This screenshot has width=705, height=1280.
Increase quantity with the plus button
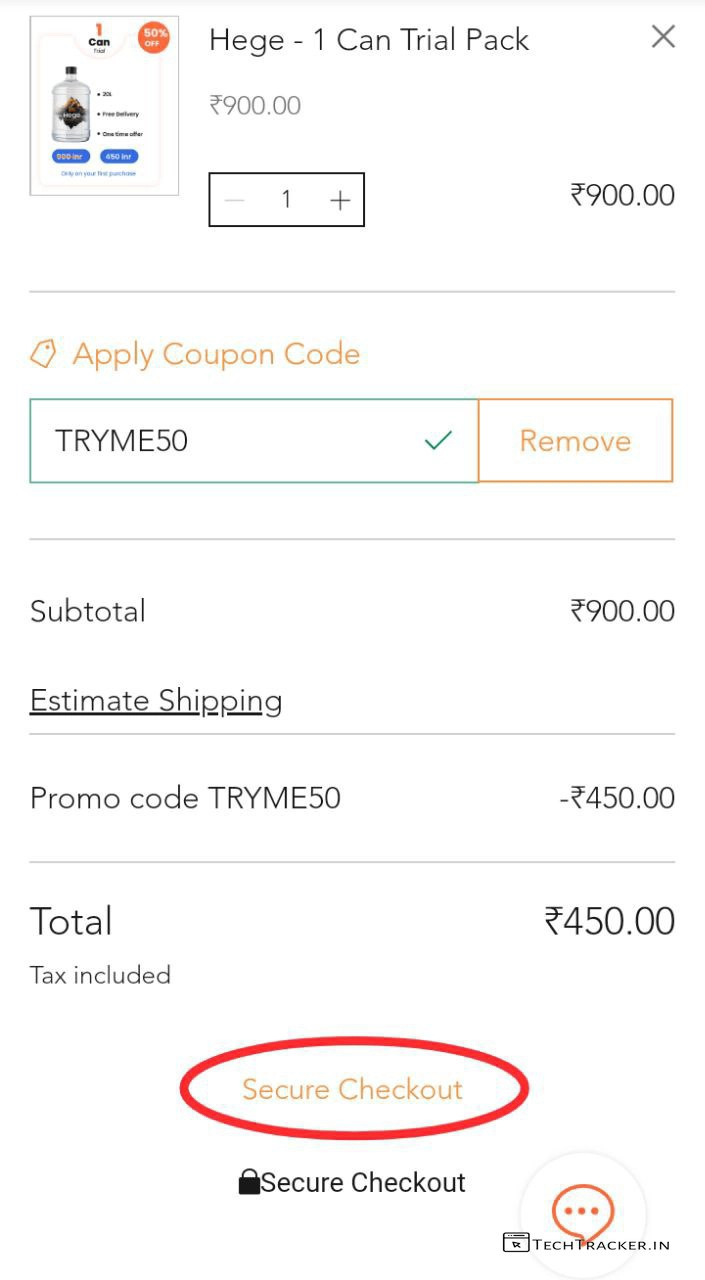340,200
